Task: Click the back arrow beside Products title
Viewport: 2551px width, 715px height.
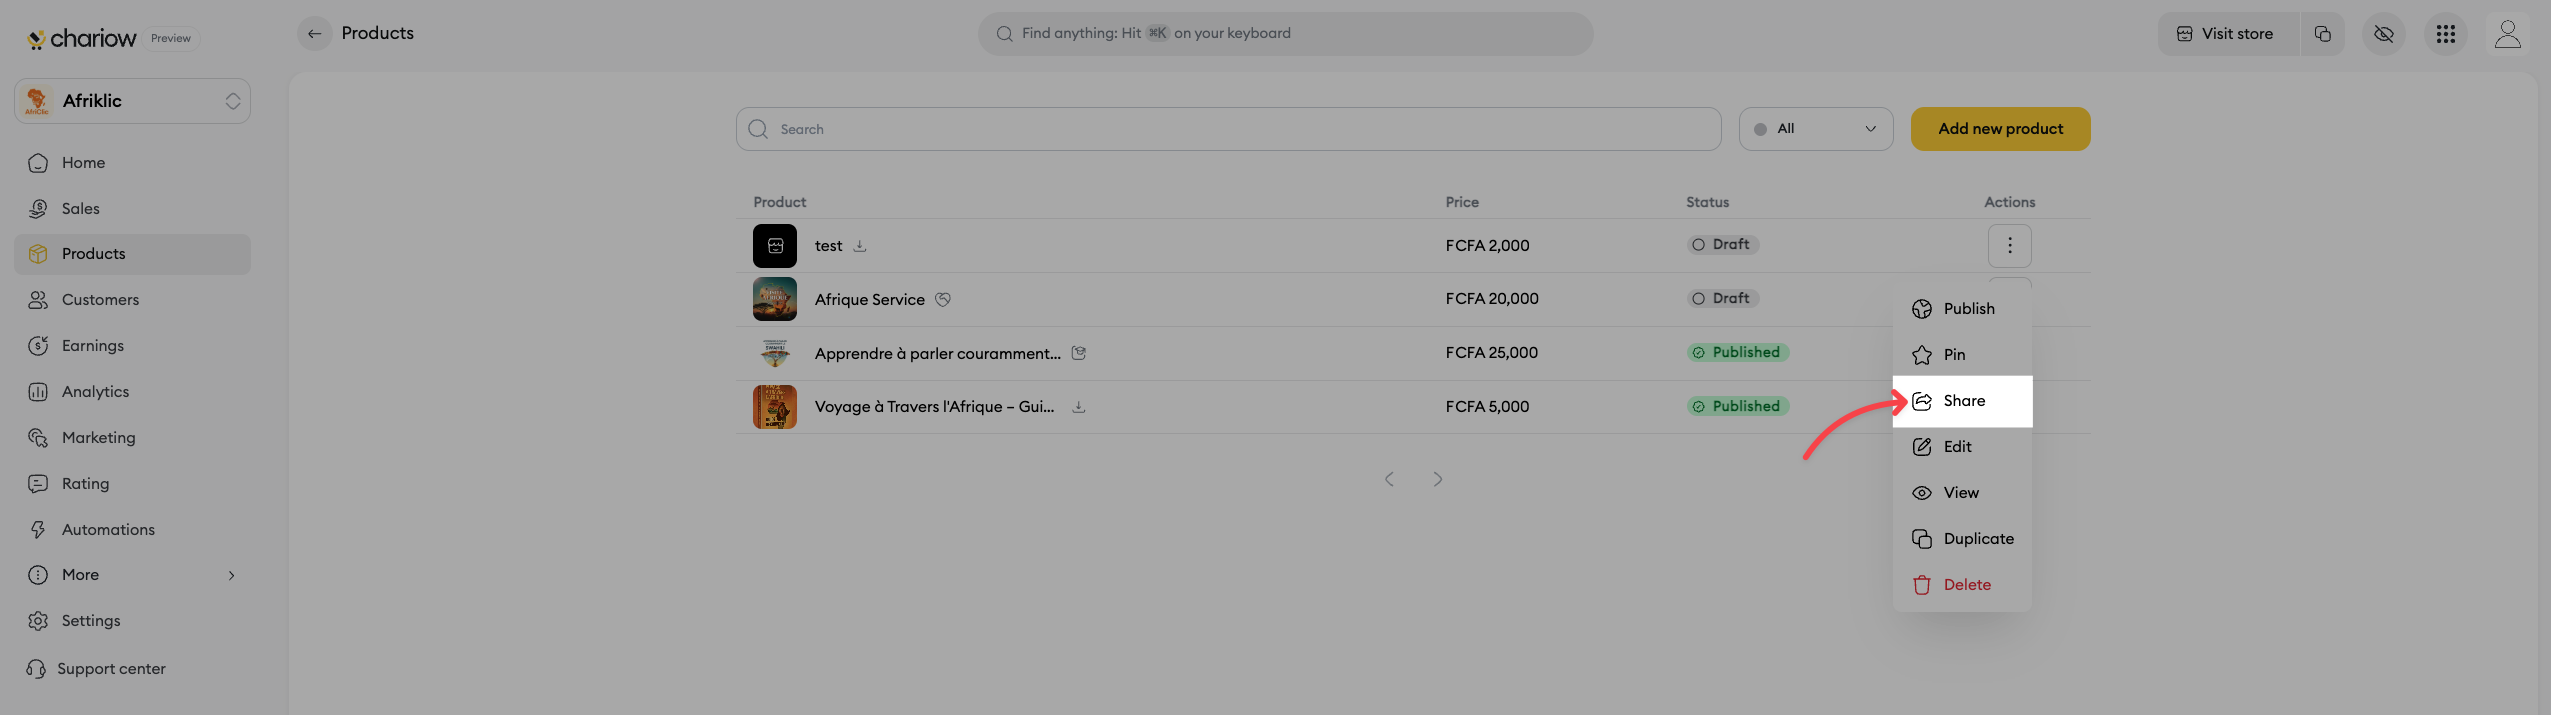Action: click(x=314, y=34)
